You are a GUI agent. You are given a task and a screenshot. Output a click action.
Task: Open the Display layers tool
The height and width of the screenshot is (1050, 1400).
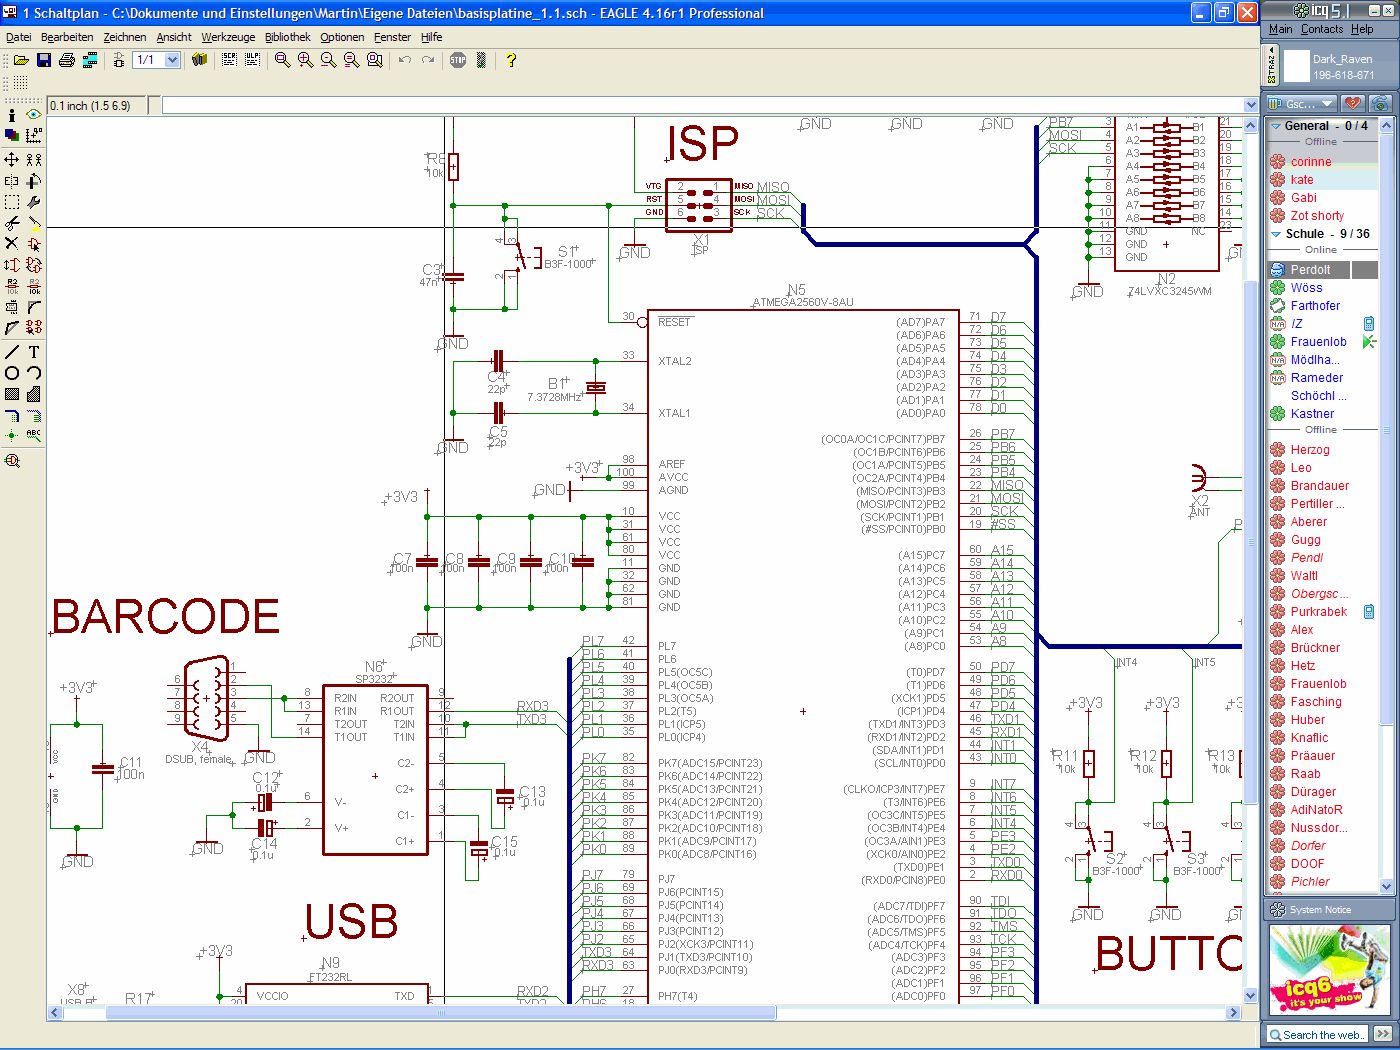pyautogui.click(x=12, y=135)
